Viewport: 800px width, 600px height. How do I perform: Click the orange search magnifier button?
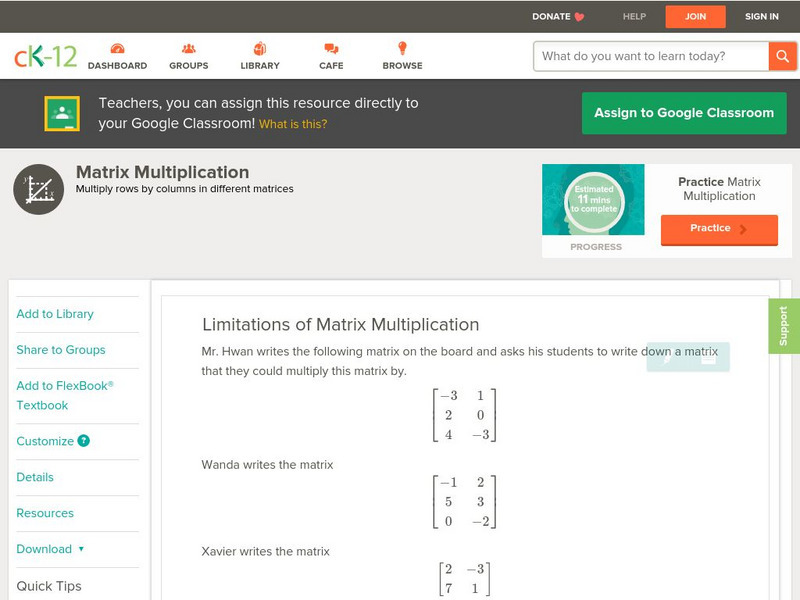pos(782,56)
